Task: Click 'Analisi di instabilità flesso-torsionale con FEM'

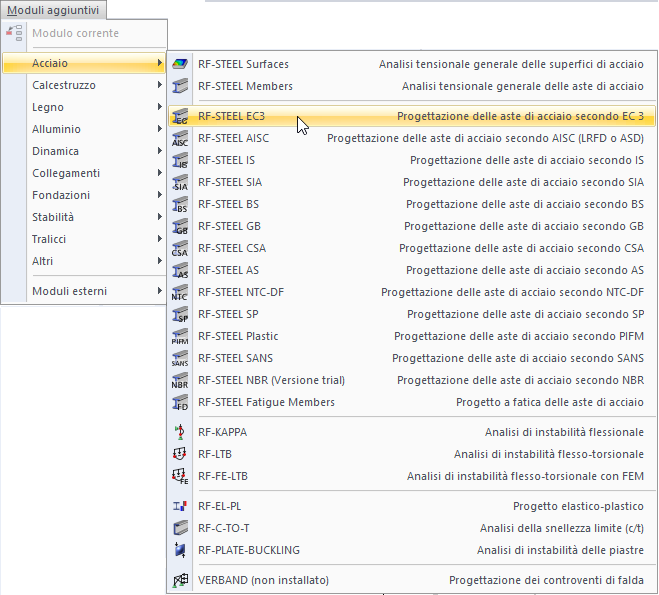Action: click(x=525, y=476)
